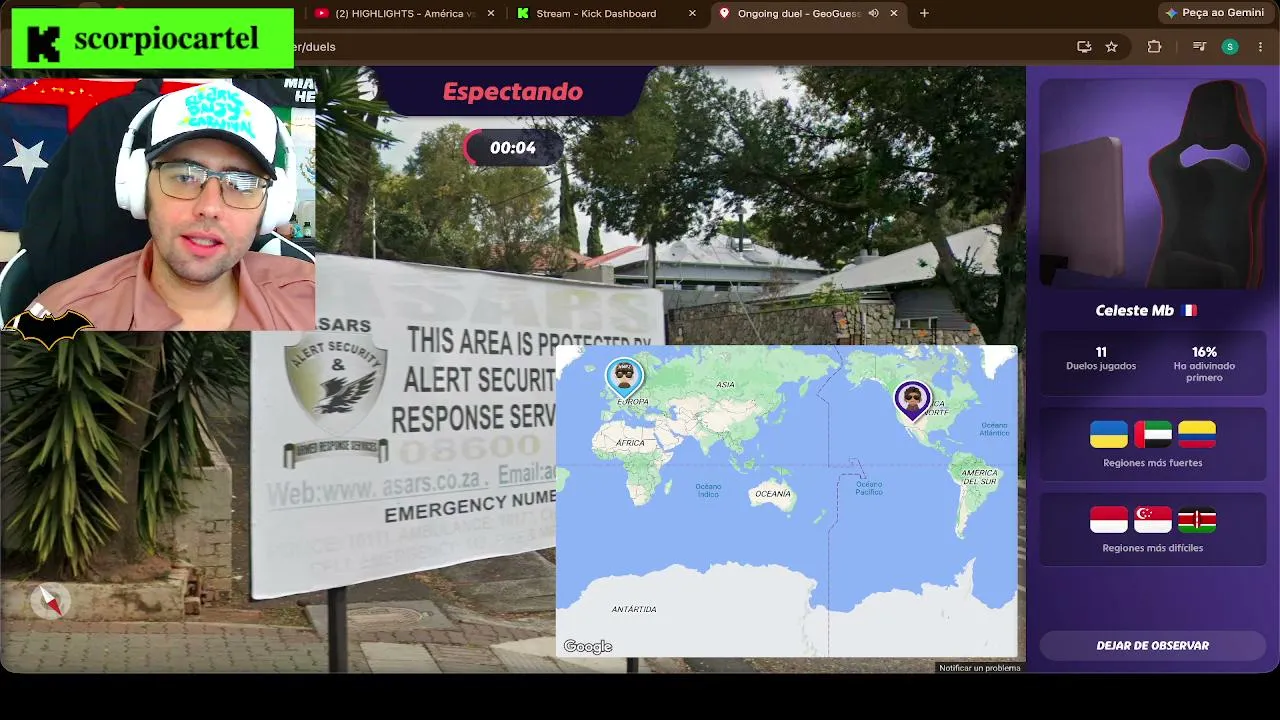Click the Singapore flag in hardest regions
Viewport: 1280px width, 720px height.
click(1153, 520)
